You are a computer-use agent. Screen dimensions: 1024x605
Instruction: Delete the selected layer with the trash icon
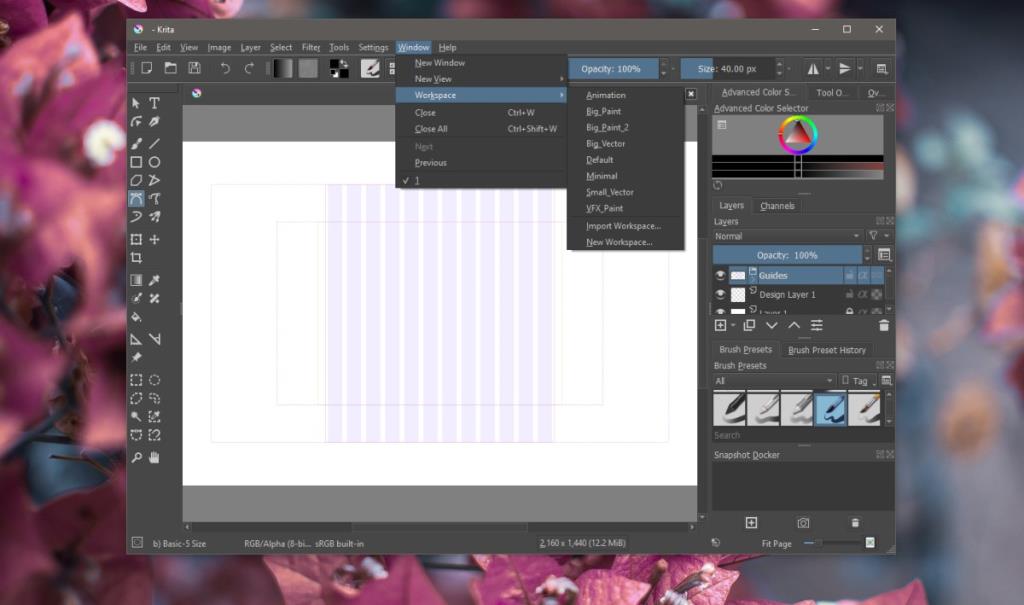[x=883, y=325]
